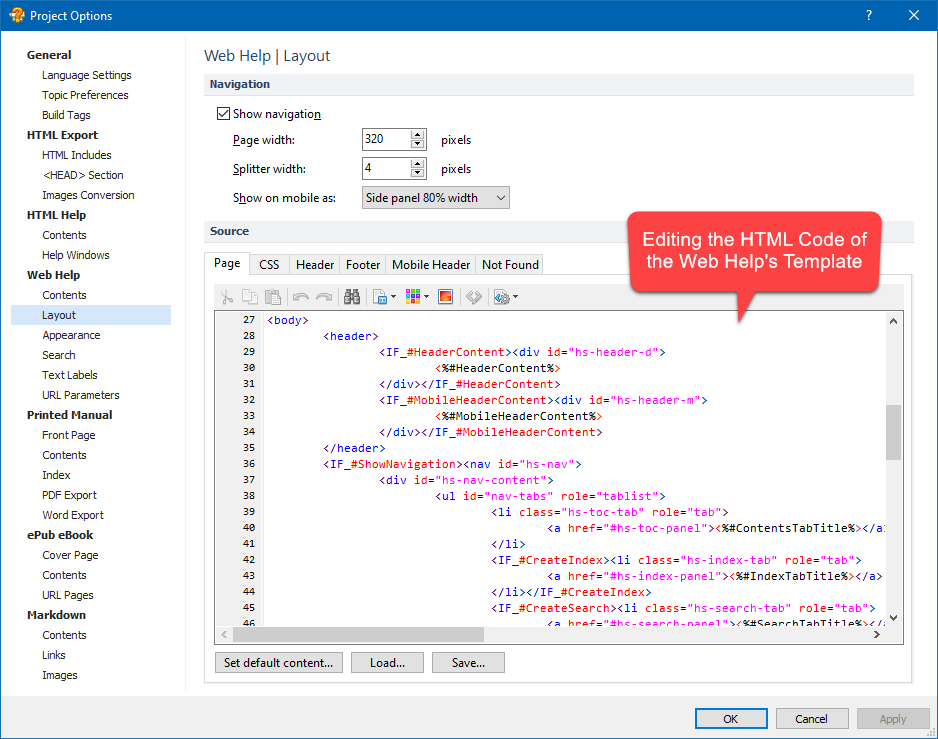Confirm with the OK button

pos(731,719)
